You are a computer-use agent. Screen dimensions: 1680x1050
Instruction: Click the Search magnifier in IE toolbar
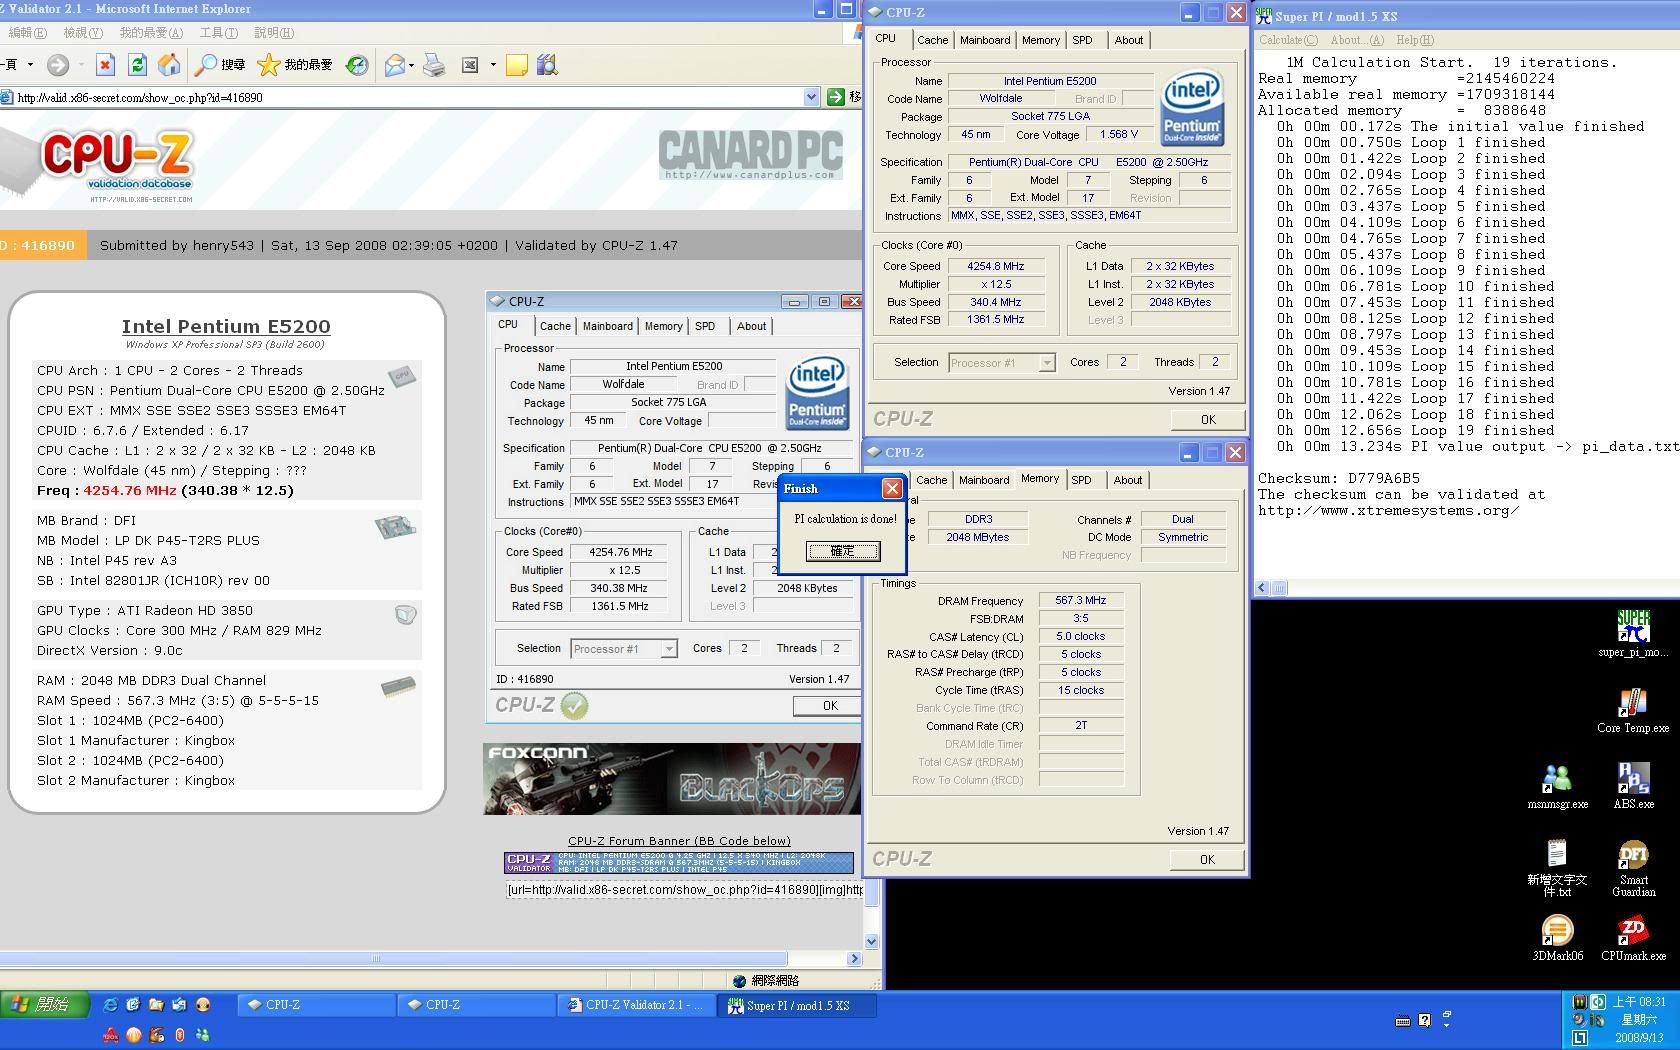205,65
